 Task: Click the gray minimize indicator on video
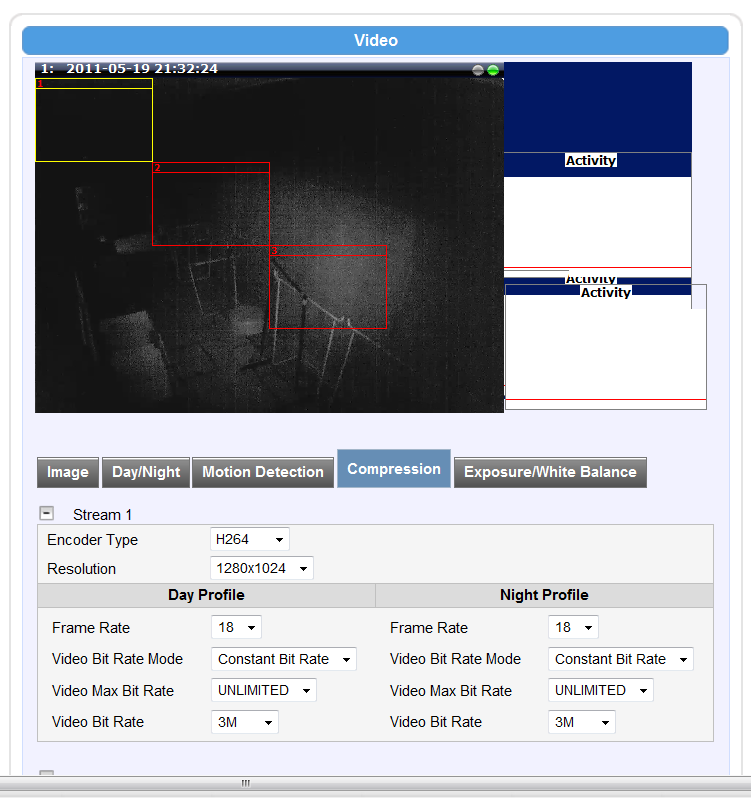[478, 70]
